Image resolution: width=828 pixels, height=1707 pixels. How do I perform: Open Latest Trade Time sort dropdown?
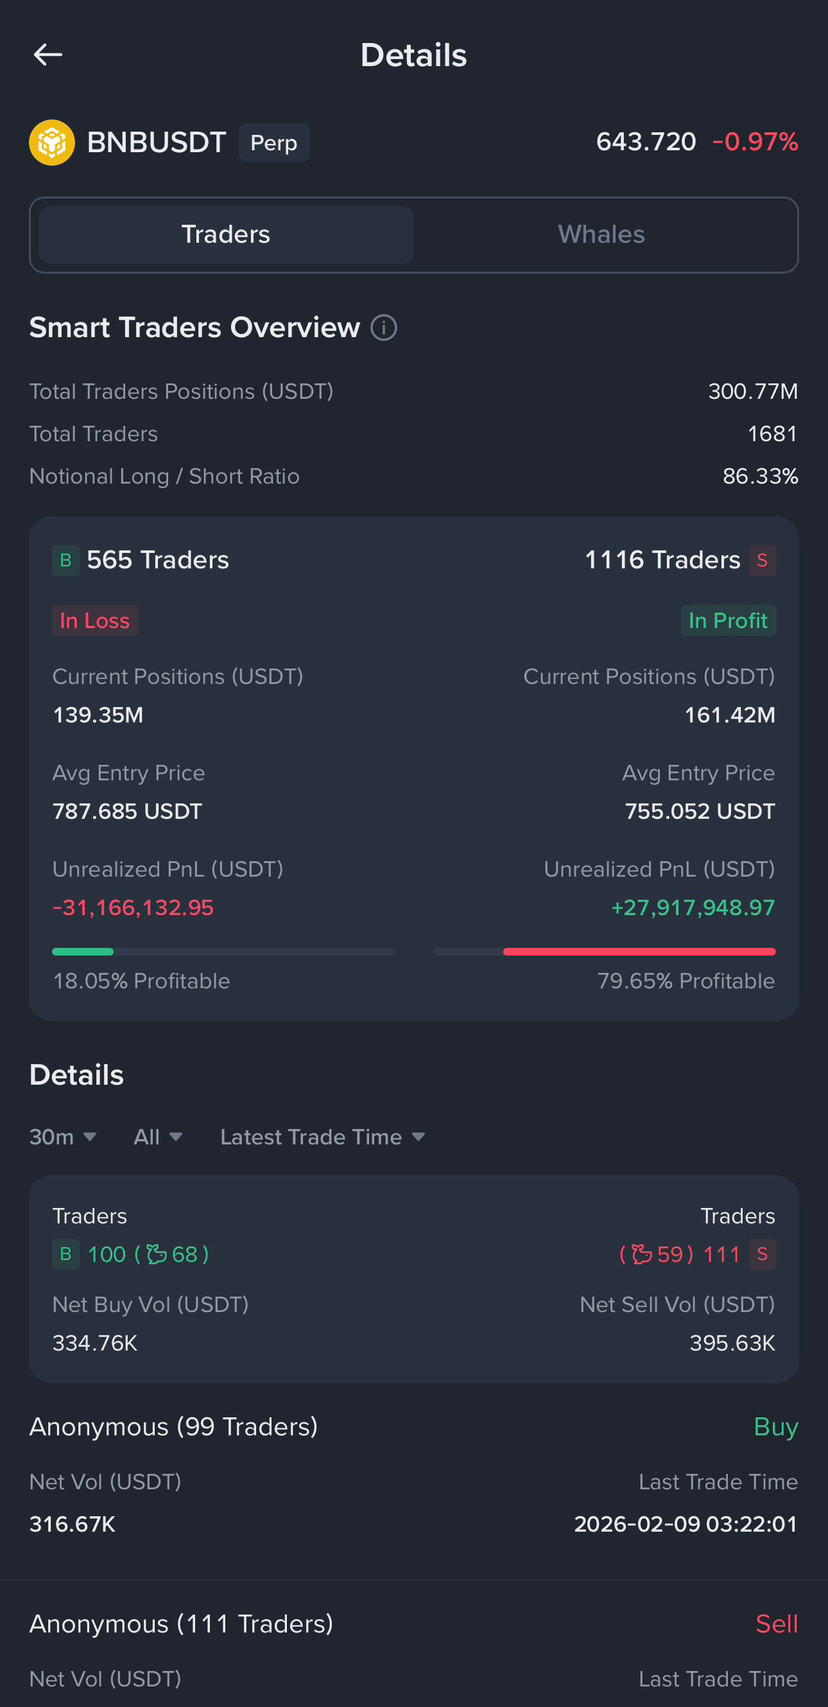coord(323,1137)
